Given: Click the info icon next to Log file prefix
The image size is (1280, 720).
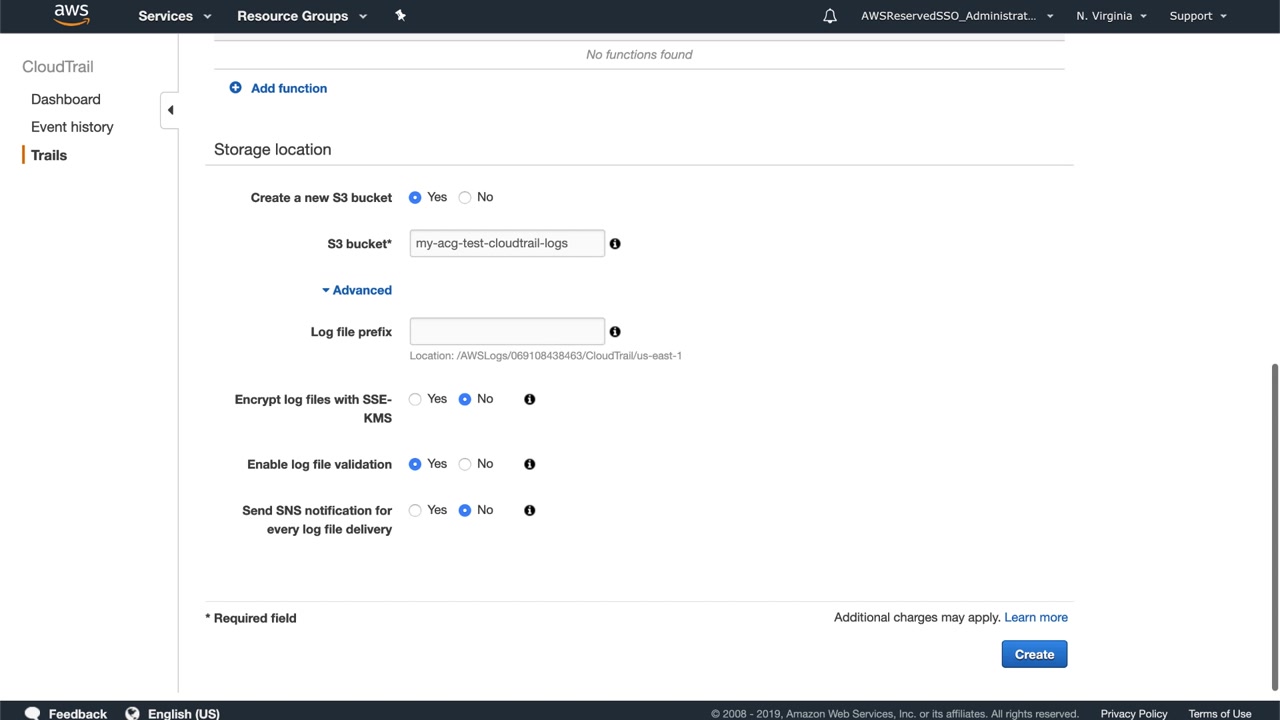Looking at the screenshot, I should click(x=615, y=332).
